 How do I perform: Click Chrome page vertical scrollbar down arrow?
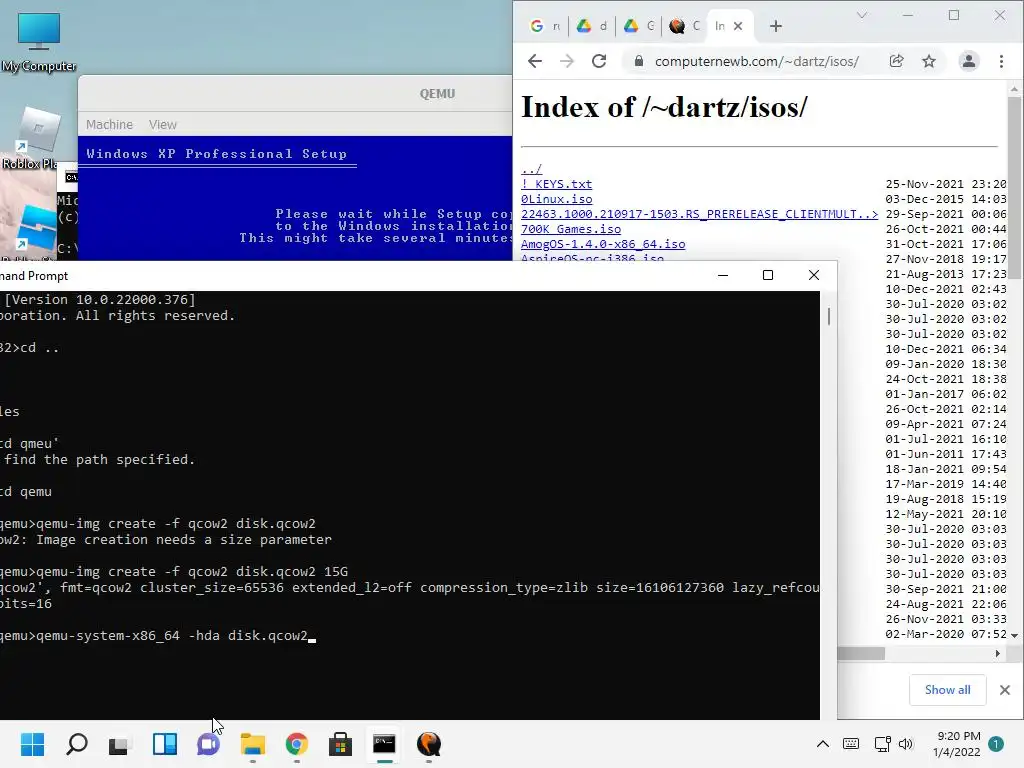click(1014, 635)
